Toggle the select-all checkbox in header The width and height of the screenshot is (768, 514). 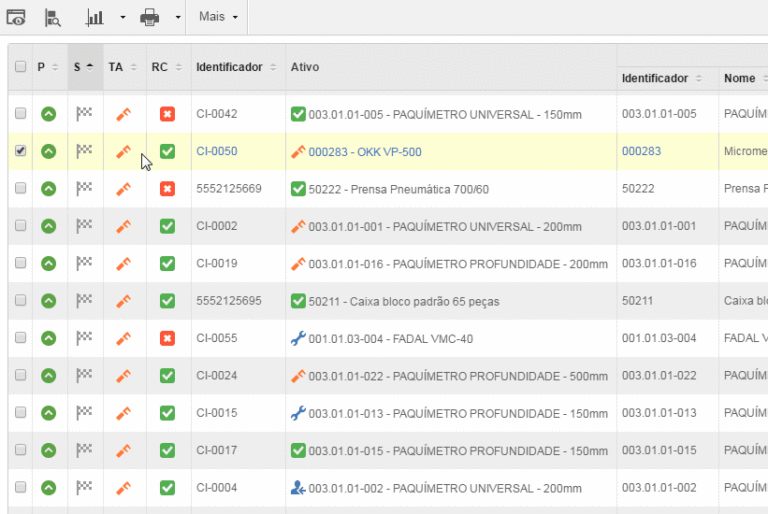click(20, 67)
